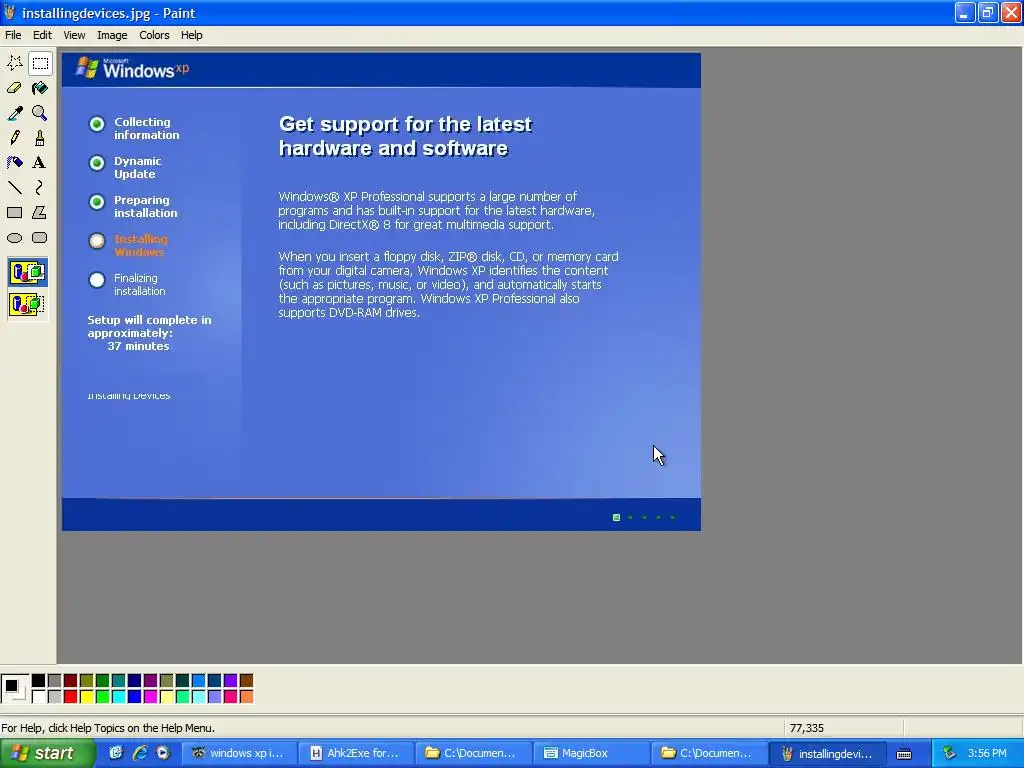1024x768 pixels.
Task: Launch Internet Explorer from Quick Launch
Action: pyautogui.click(x=140, y=753)
